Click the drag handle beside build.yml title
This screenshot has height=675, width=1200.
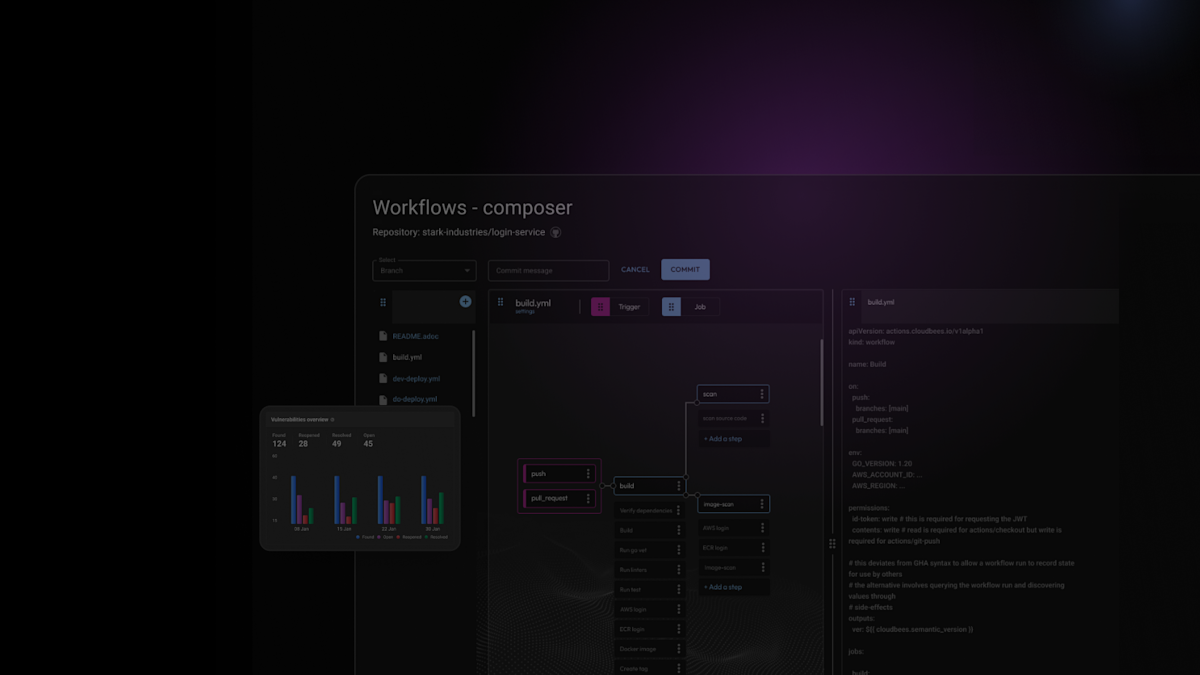(x=501, y=302)
